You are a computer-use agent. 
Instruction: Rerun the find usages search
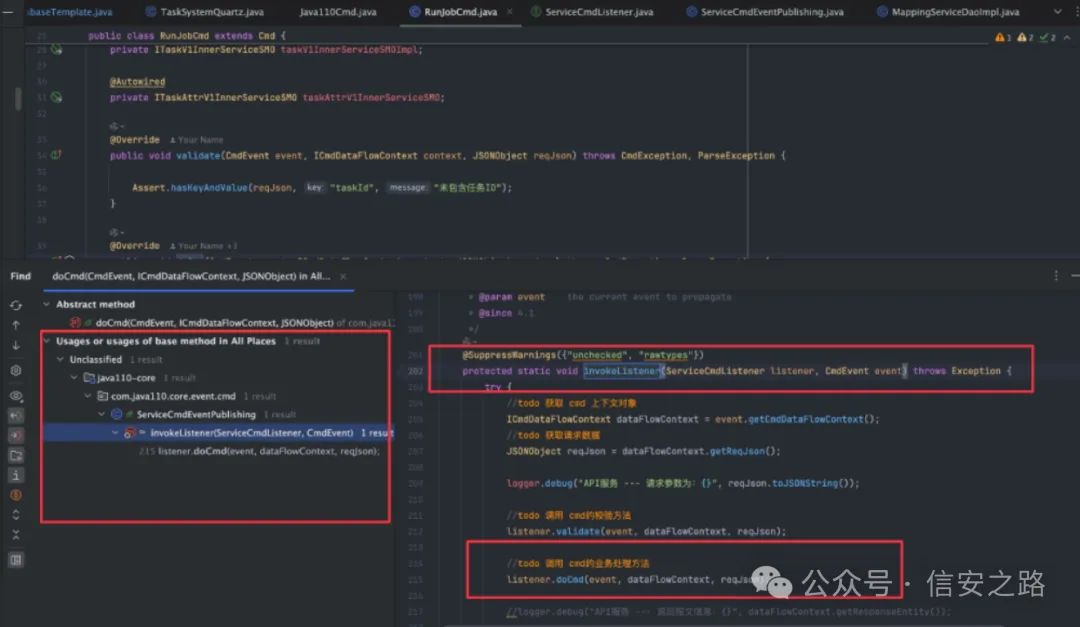coord(16,305)
